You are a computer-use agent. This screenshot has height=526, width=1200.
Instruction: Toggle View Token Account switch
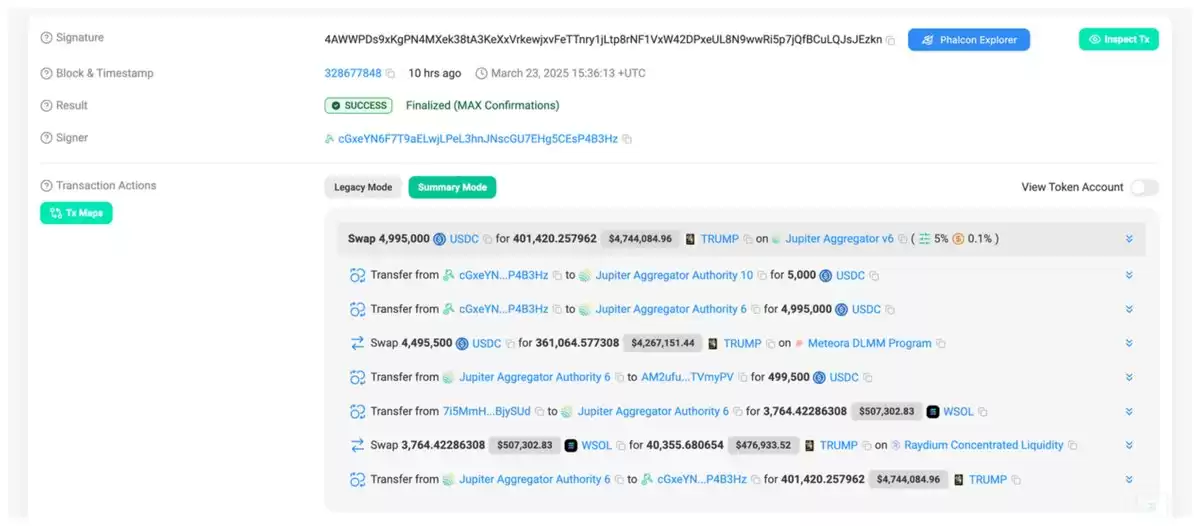tap(1144, 187)
